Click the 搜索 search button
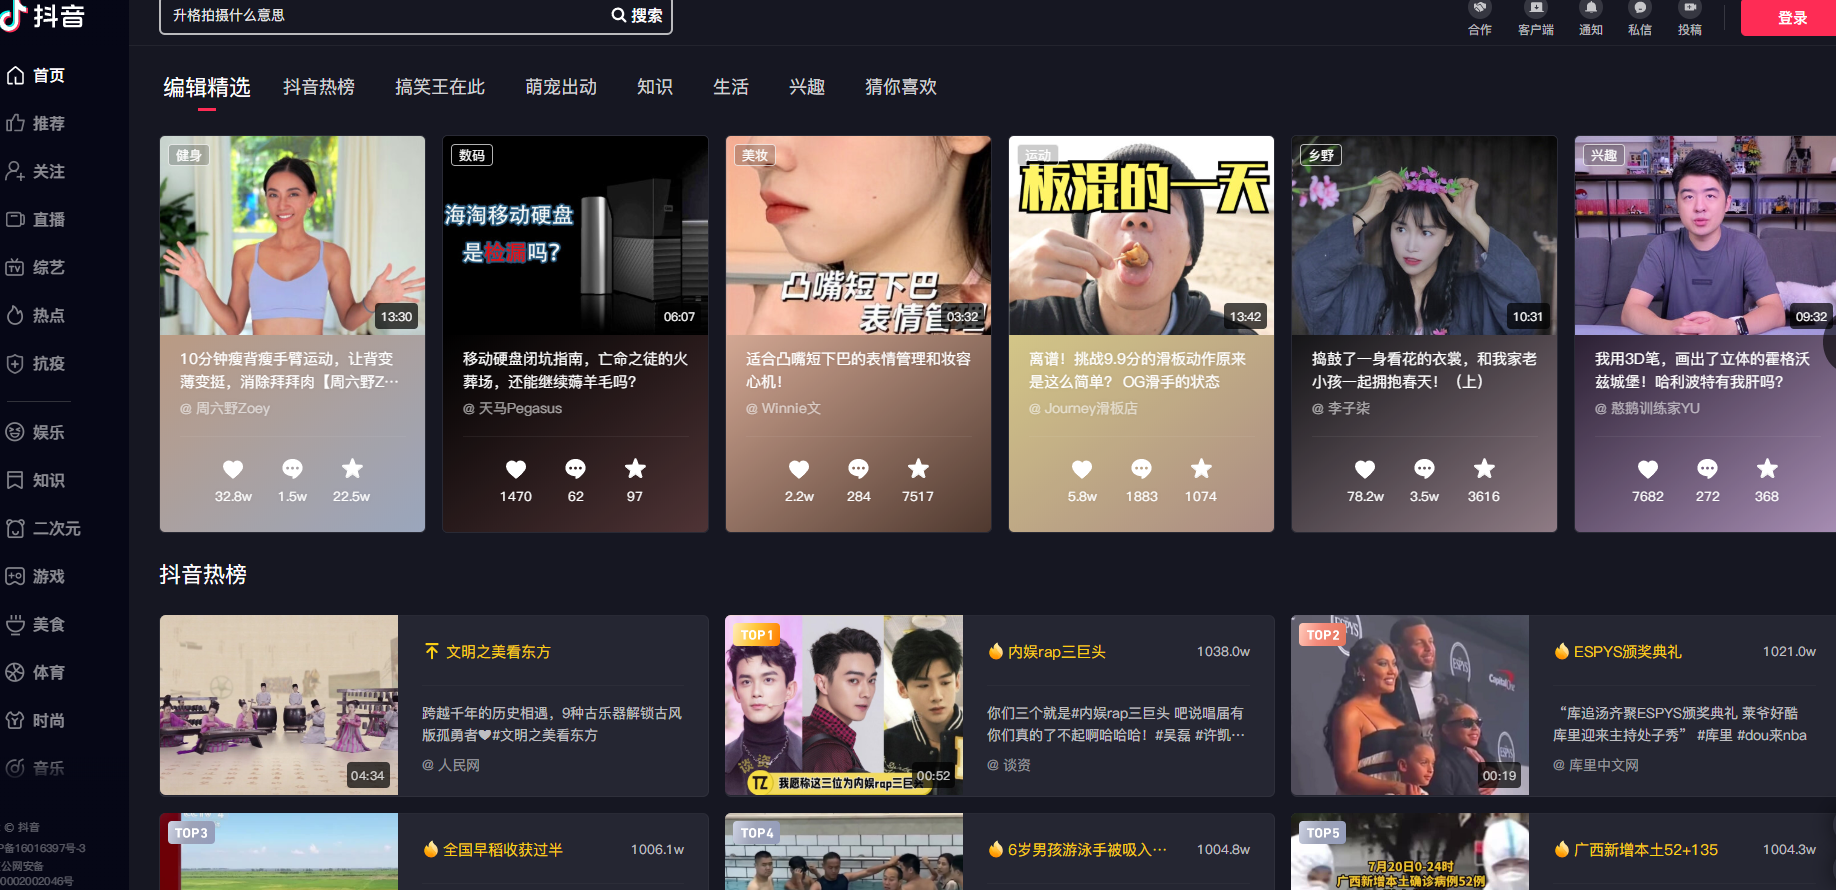The width and height of the screenshot is (1836, 890). pyautogui.click(x=638, y=16)
